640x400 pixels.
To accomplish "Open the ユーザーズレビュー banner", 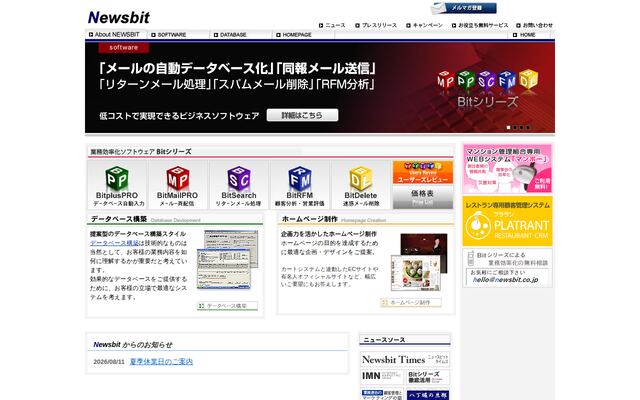I will coord(423,172).
